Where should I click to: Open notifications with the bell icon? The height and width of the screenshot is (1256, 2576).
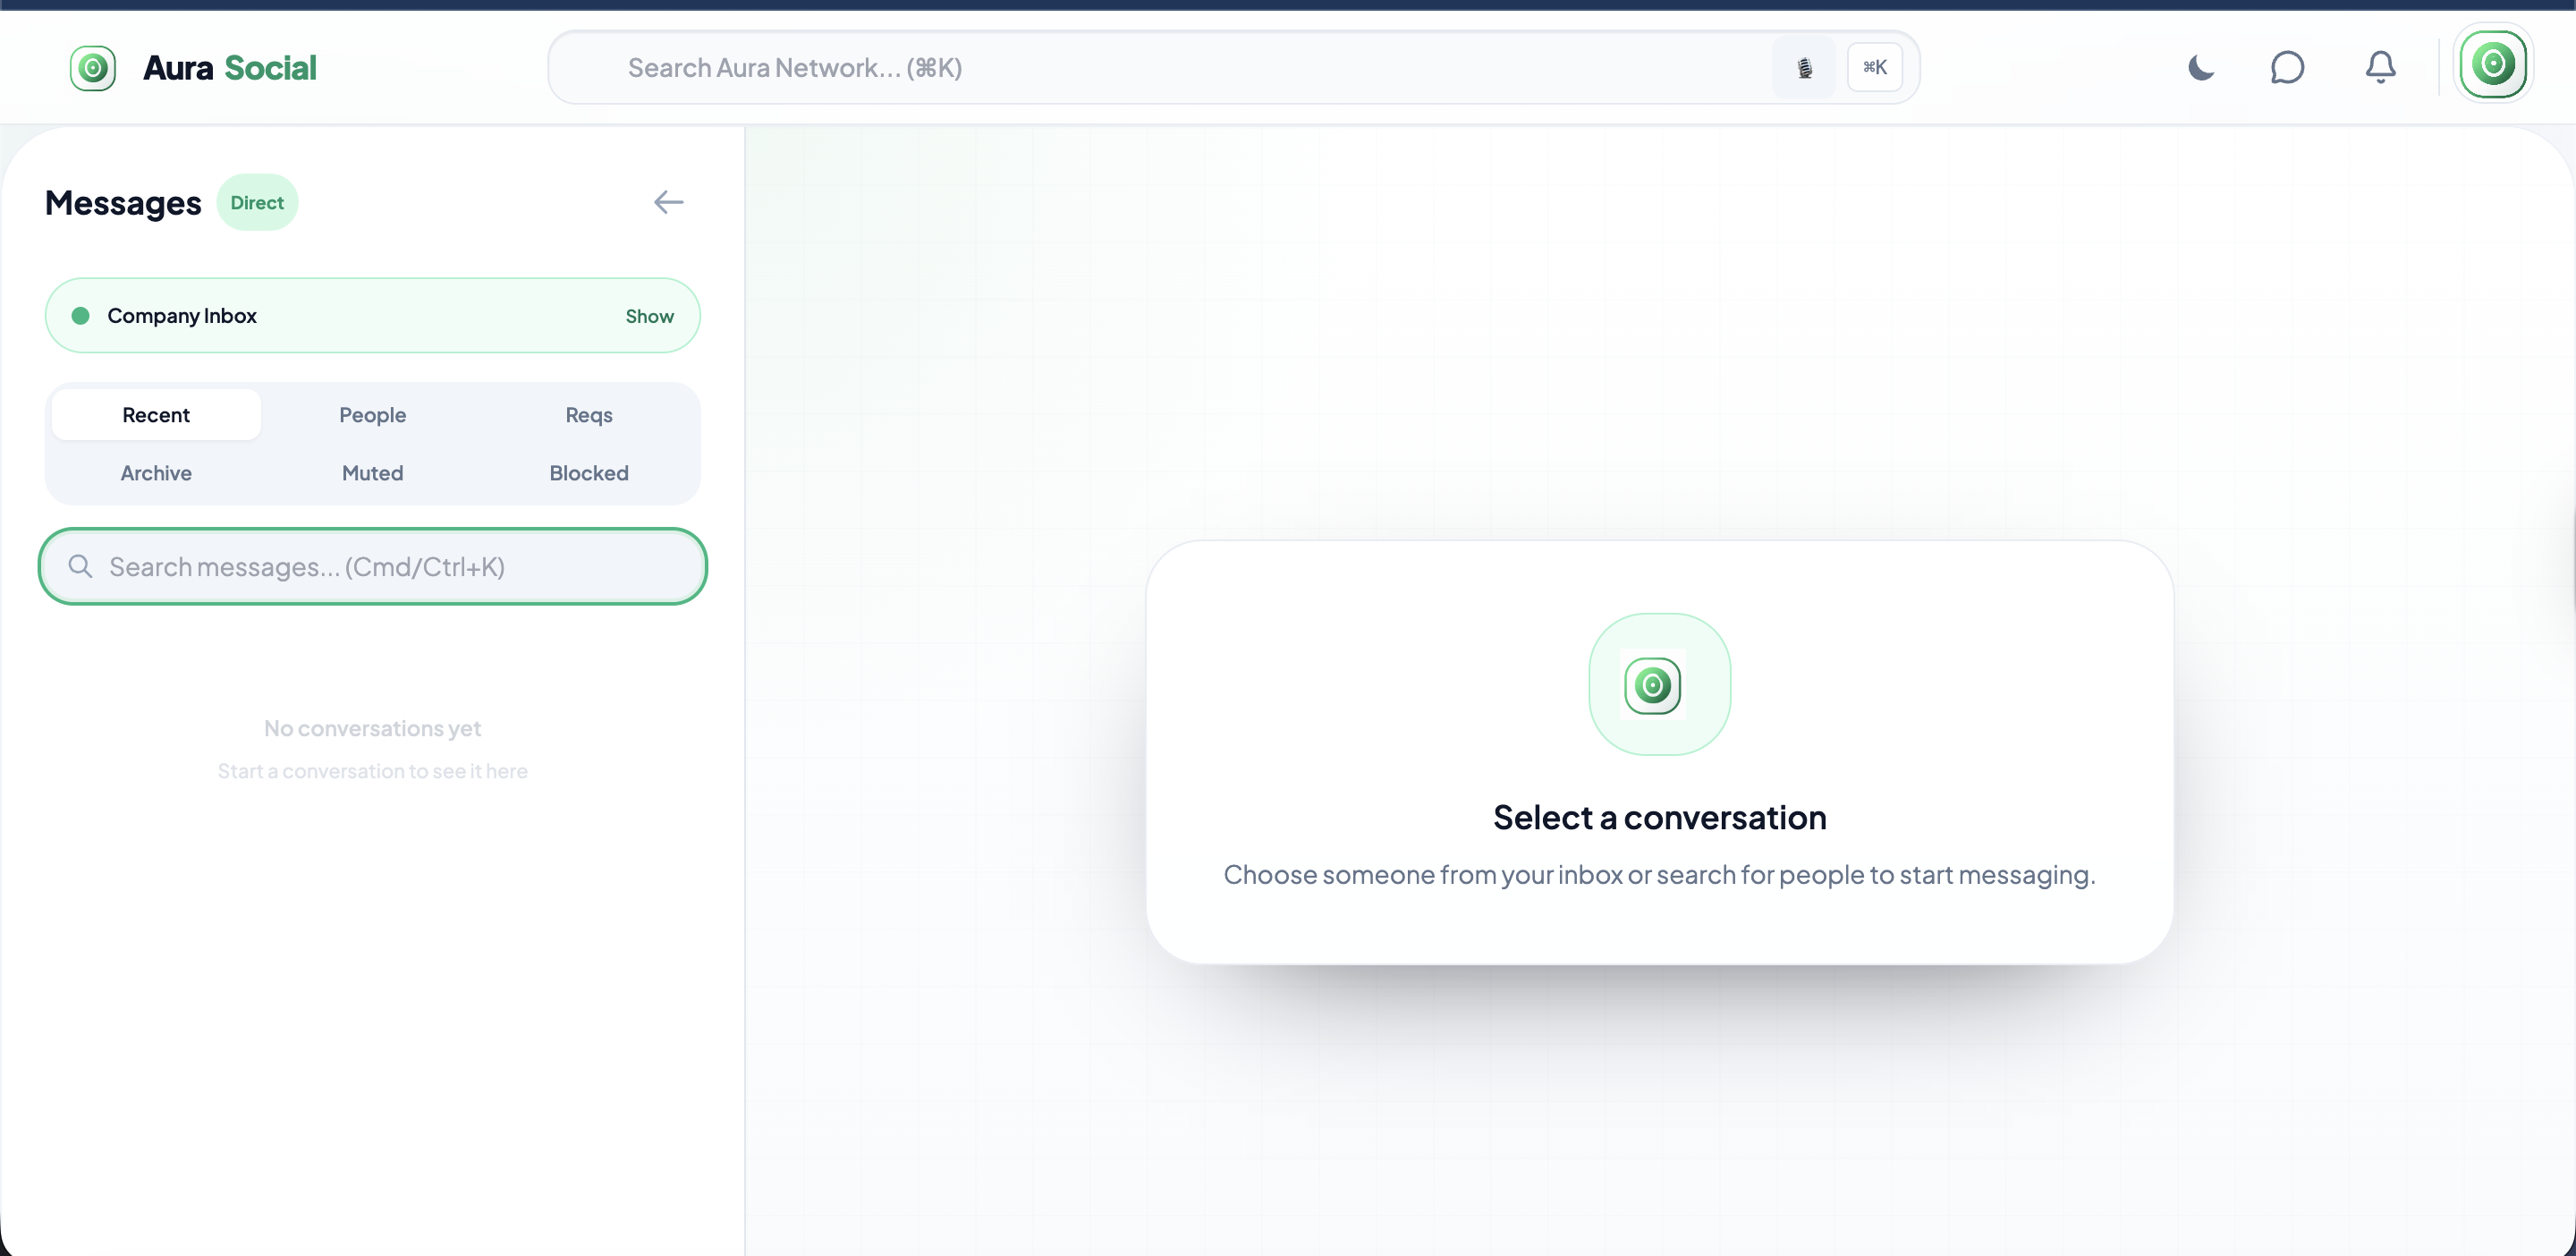pyautogui.click(x=2379, y=68)
